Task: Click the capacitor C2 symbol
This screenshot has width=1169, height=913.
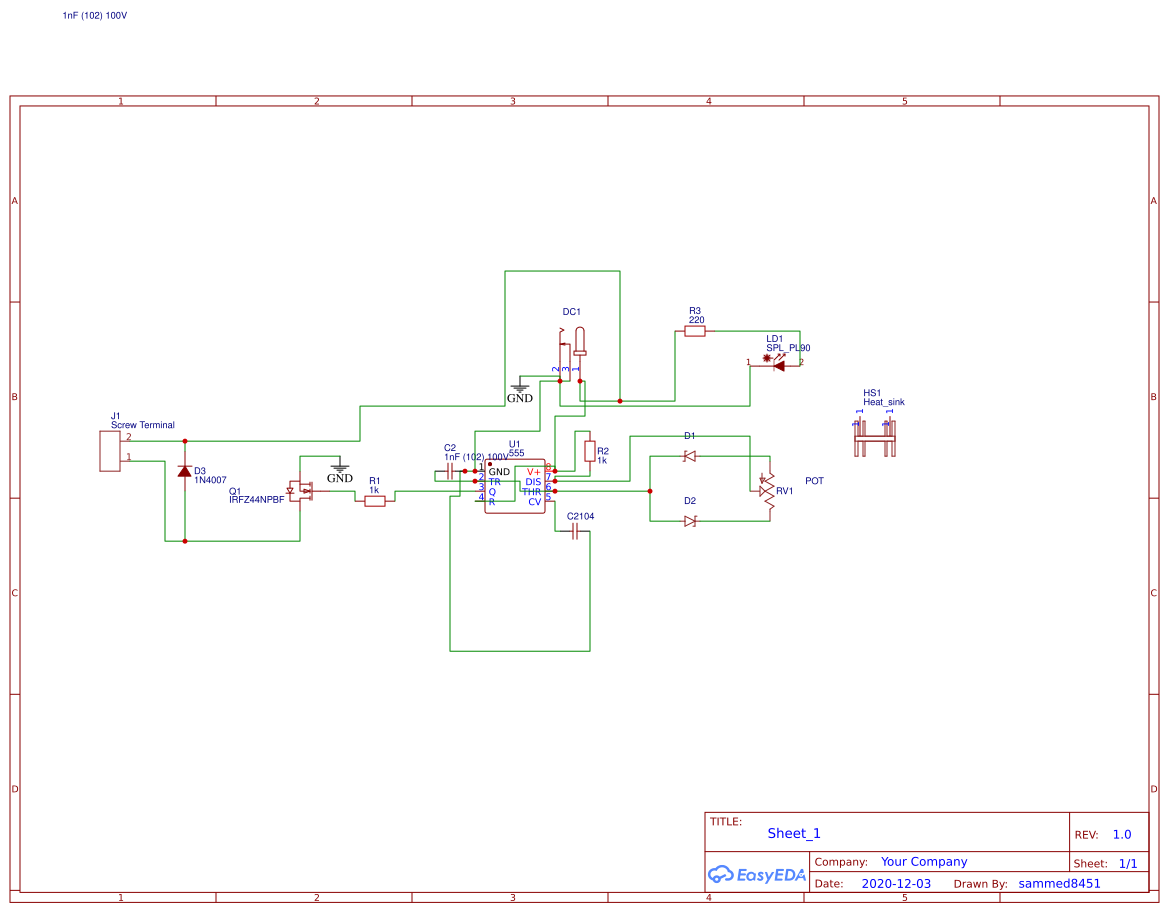Action: (x=449, y=472)
